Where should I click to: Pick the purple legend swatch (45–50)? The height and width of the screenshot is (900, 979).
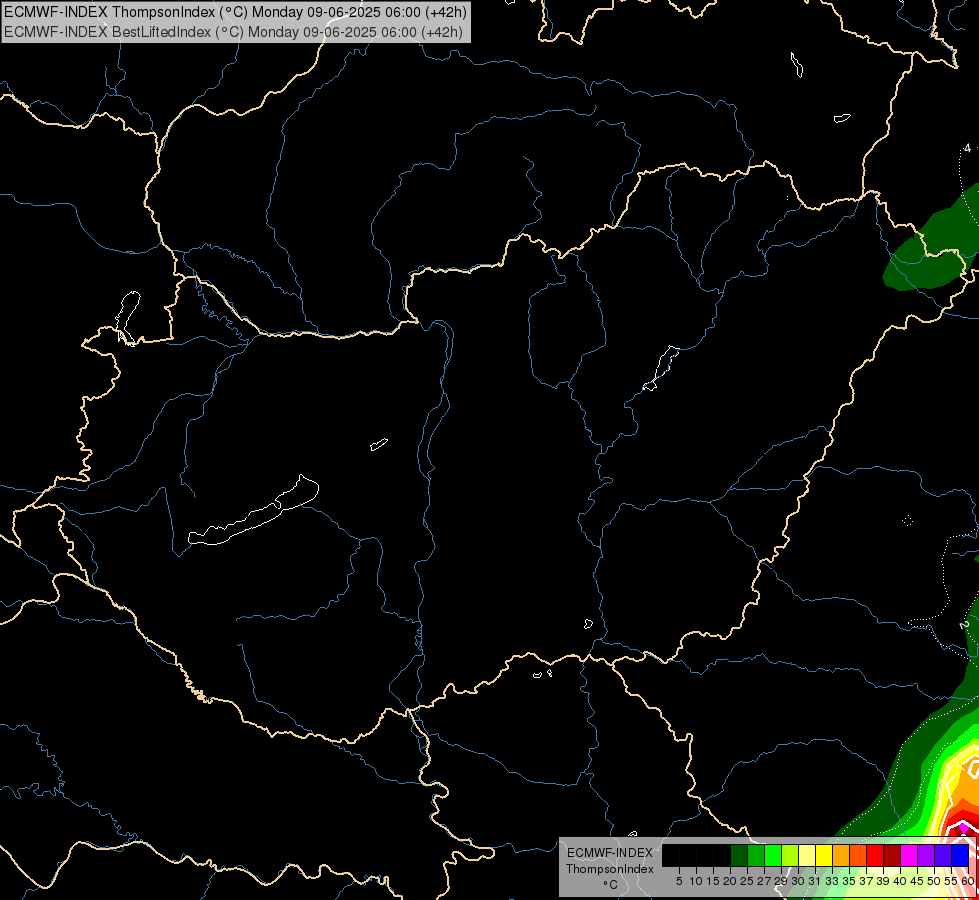pyautogui.click(x=926, y=855)
